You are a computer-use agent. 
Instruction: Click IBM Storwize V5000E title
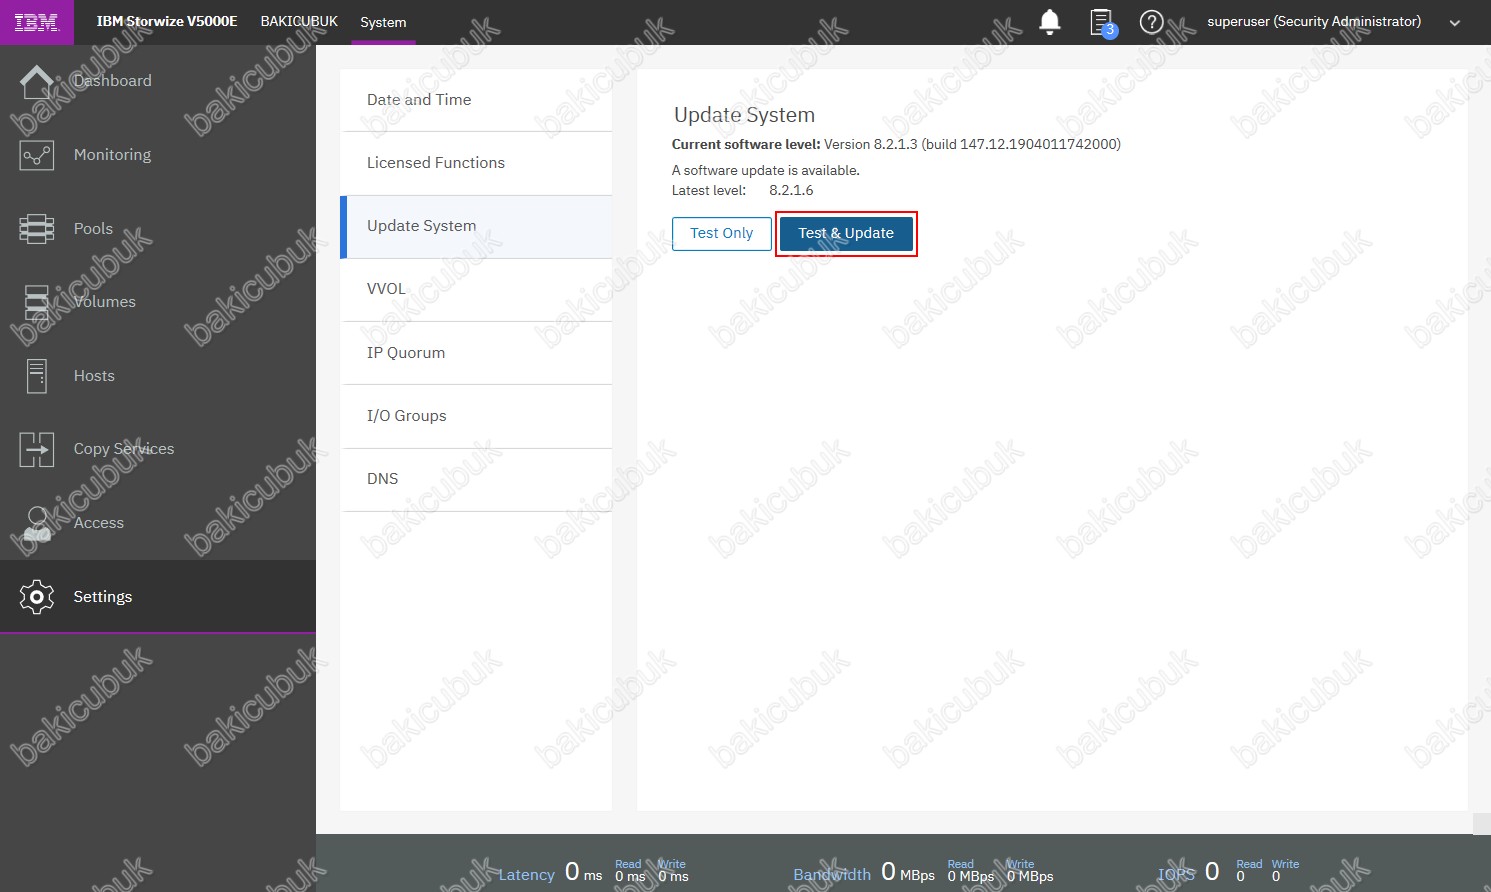(167, 21)
